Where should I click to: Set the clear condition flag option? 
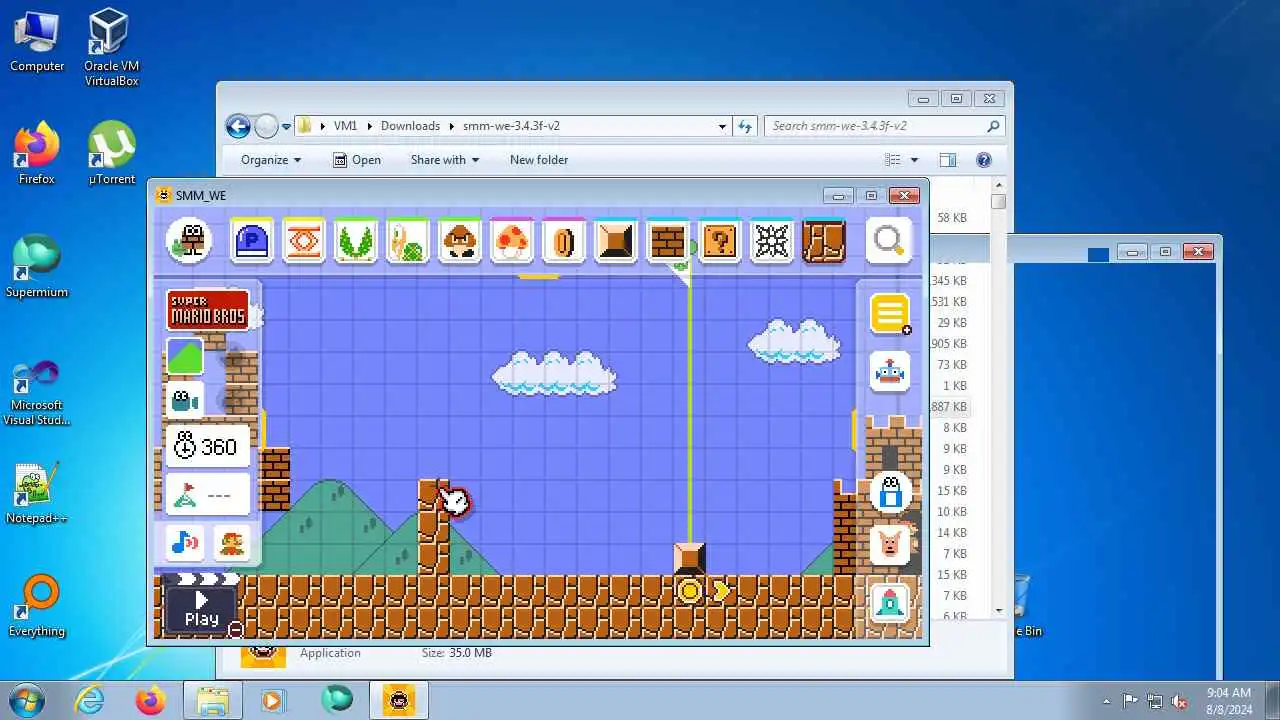[x=207, y=494]
